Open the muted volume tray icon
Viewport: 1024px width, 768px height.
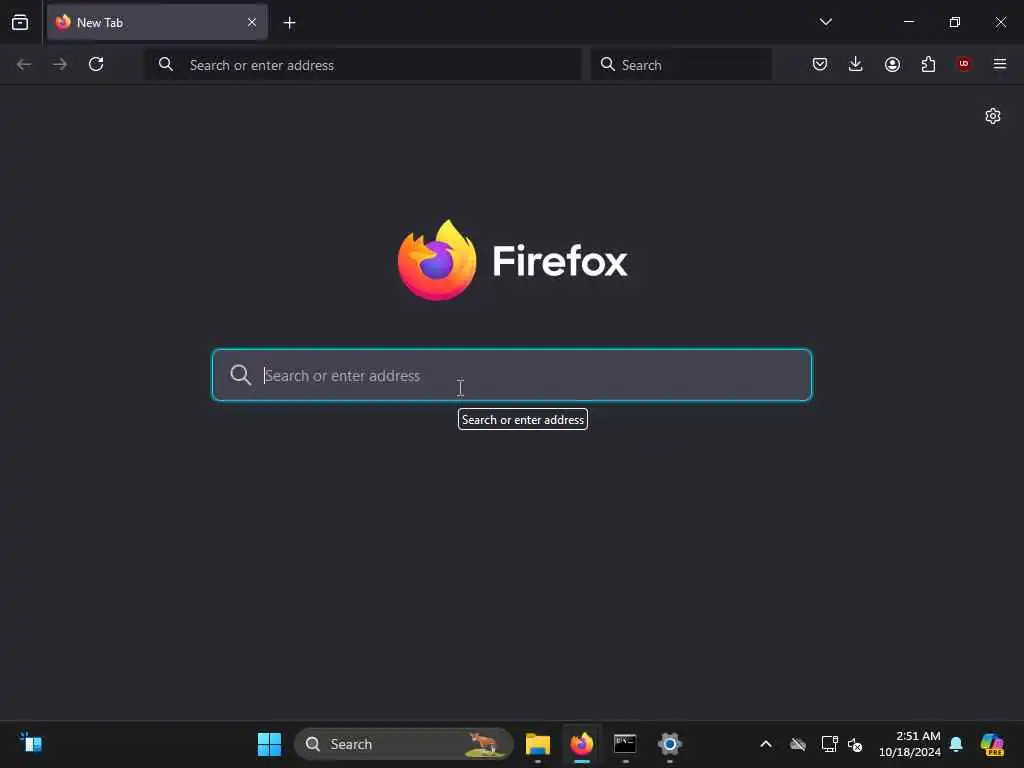(854, 744)
